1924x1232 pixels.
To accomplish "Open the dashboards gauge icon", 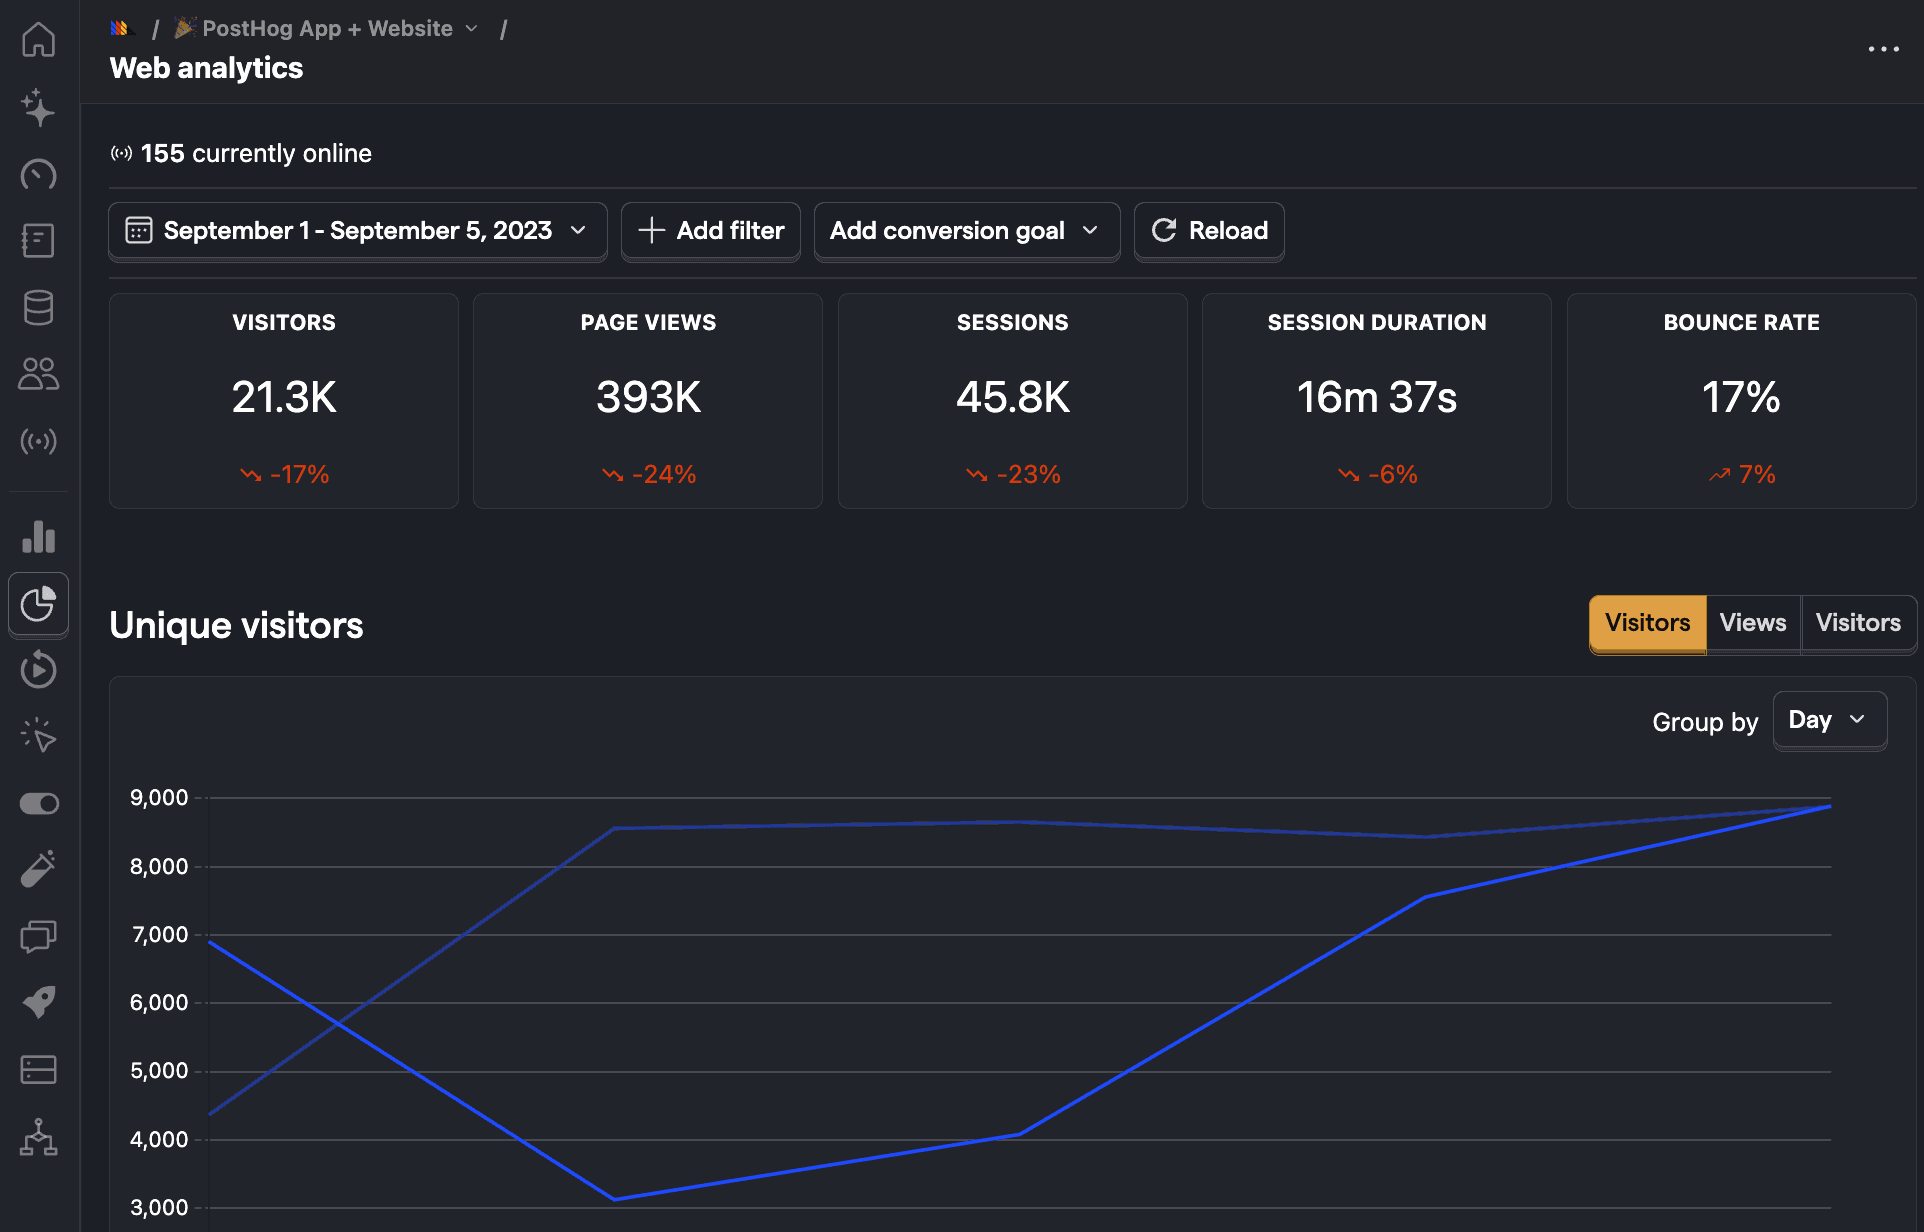I will [x=39, y=174].
